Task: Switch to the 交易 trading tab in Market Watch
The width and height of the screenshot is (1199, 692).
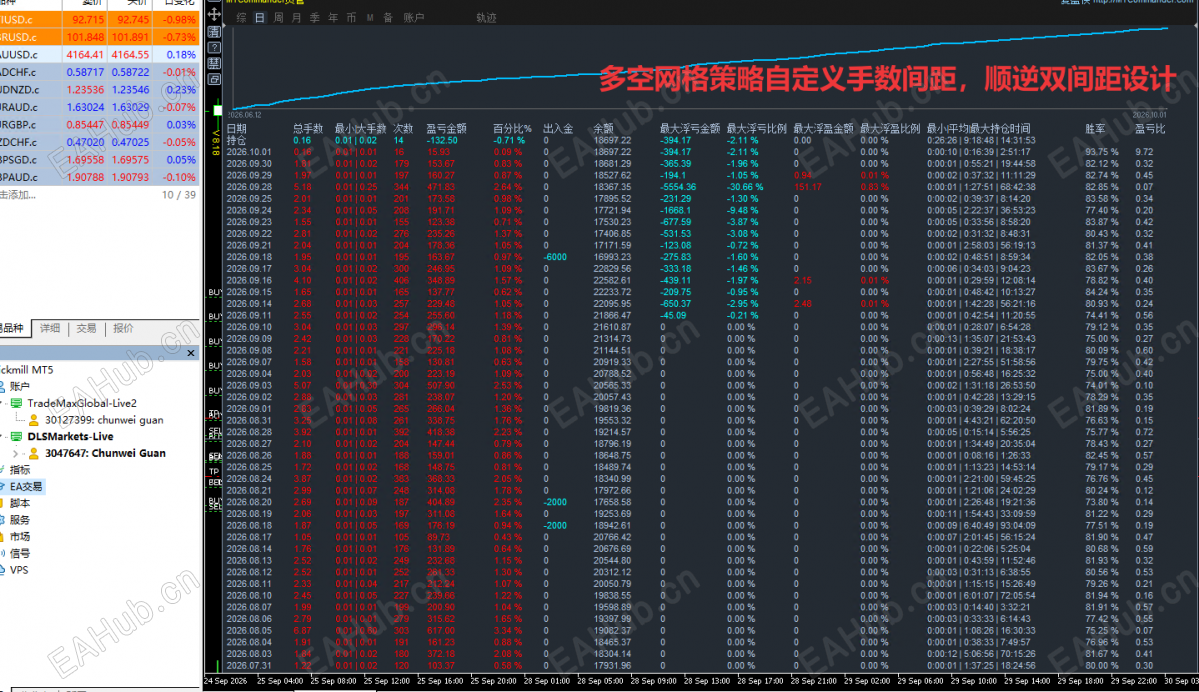Action: click(86, 328)
